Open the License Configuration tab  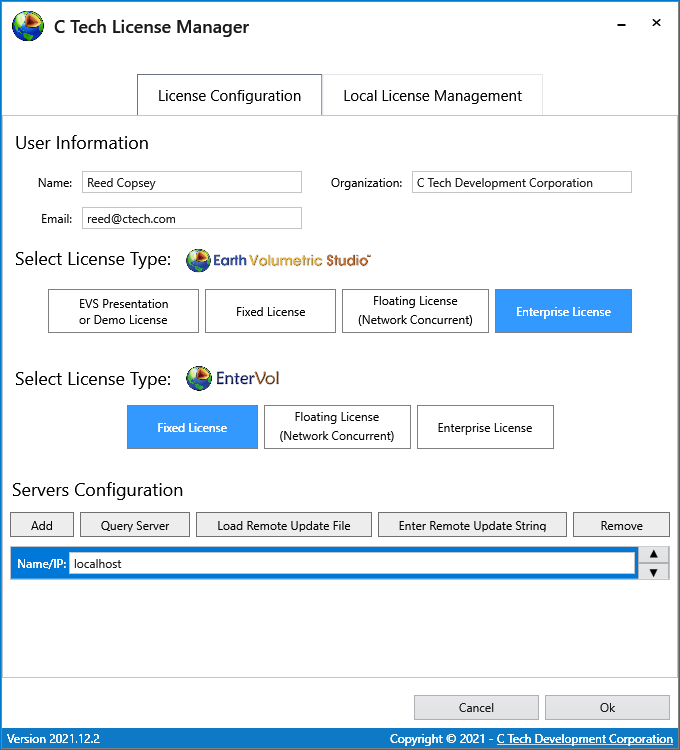tap(229, 96)
